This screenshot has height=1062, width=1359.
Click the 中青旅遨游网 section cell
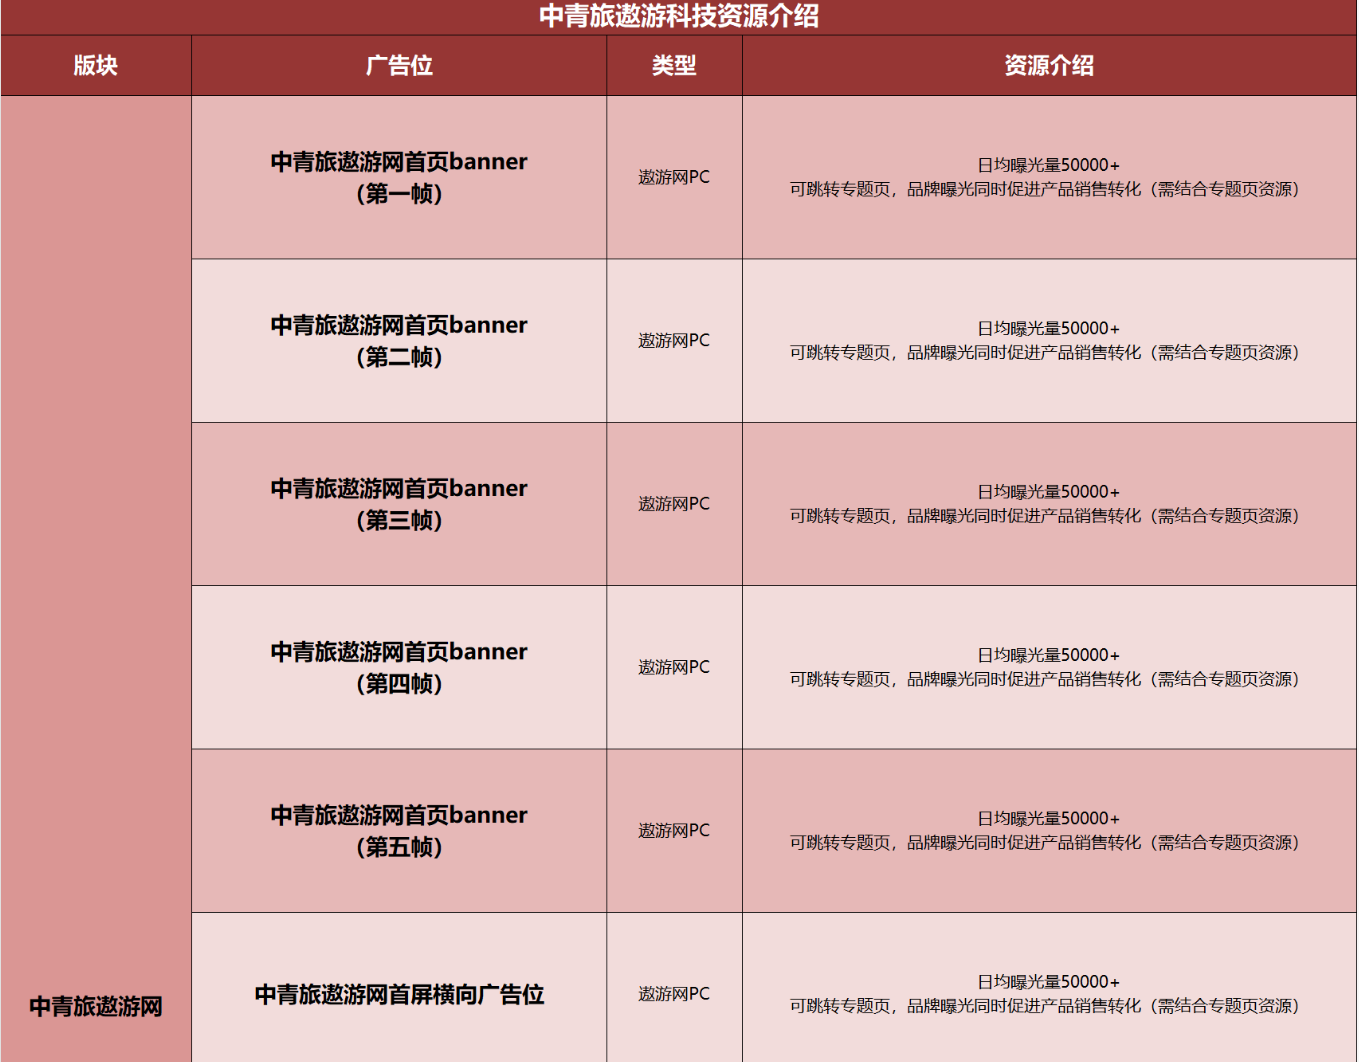96,1006
